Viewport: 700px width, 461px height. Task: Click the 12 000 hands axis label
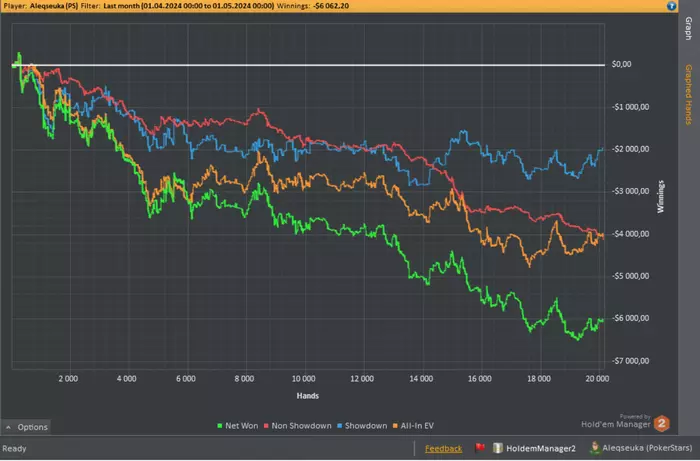click(x=362, y=378)
